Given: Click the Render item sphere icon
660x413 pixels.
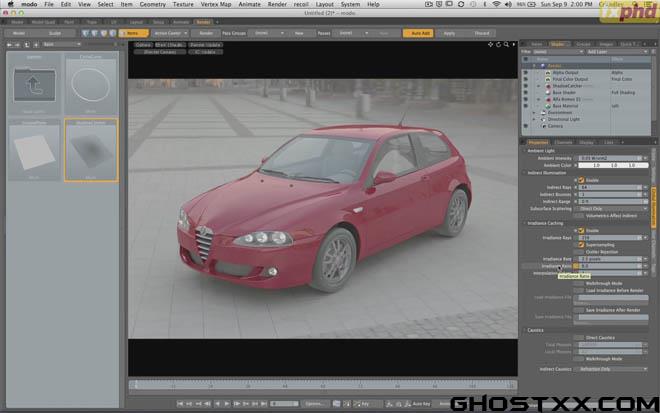Looking at the screenshot, I should pyautogui.click(x=543, y=66).
